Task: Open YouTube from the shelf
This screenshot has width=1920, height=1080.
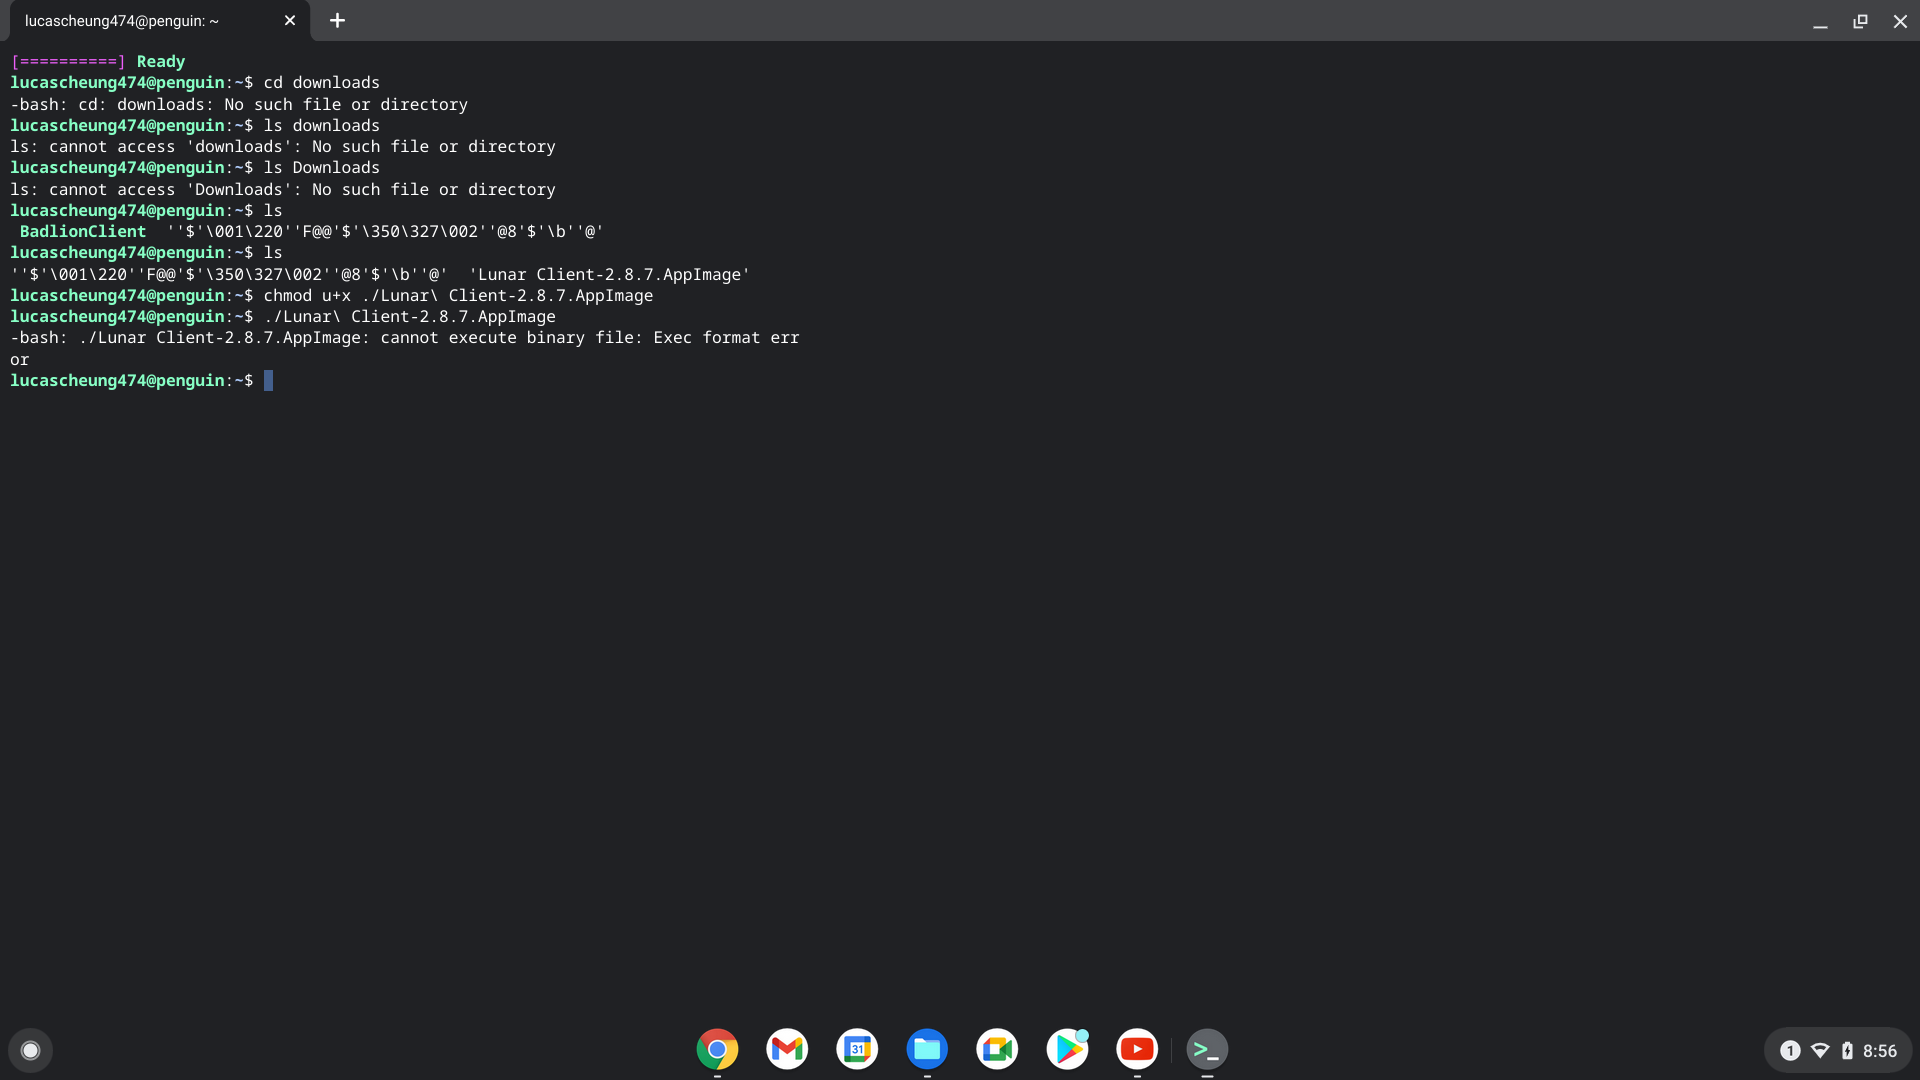Action: [1137, 1049]
